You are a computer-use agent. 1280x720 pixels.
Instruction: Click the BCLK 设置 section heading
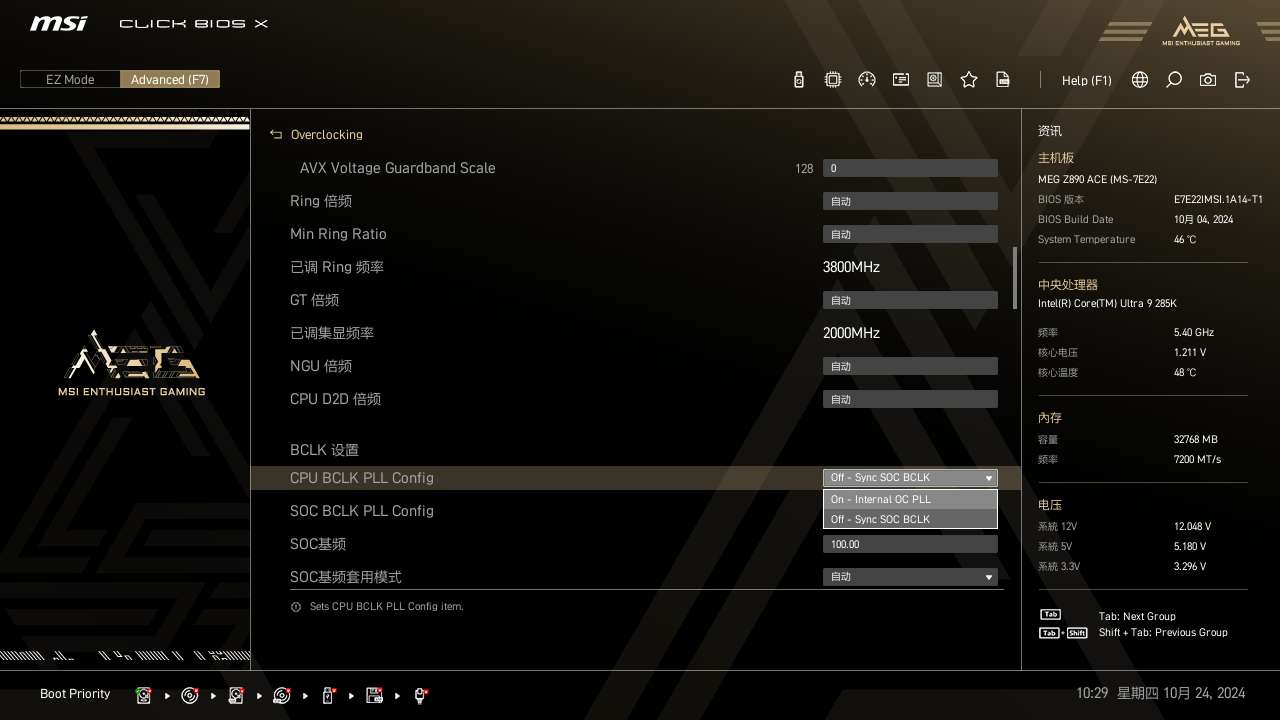point(324,450)
